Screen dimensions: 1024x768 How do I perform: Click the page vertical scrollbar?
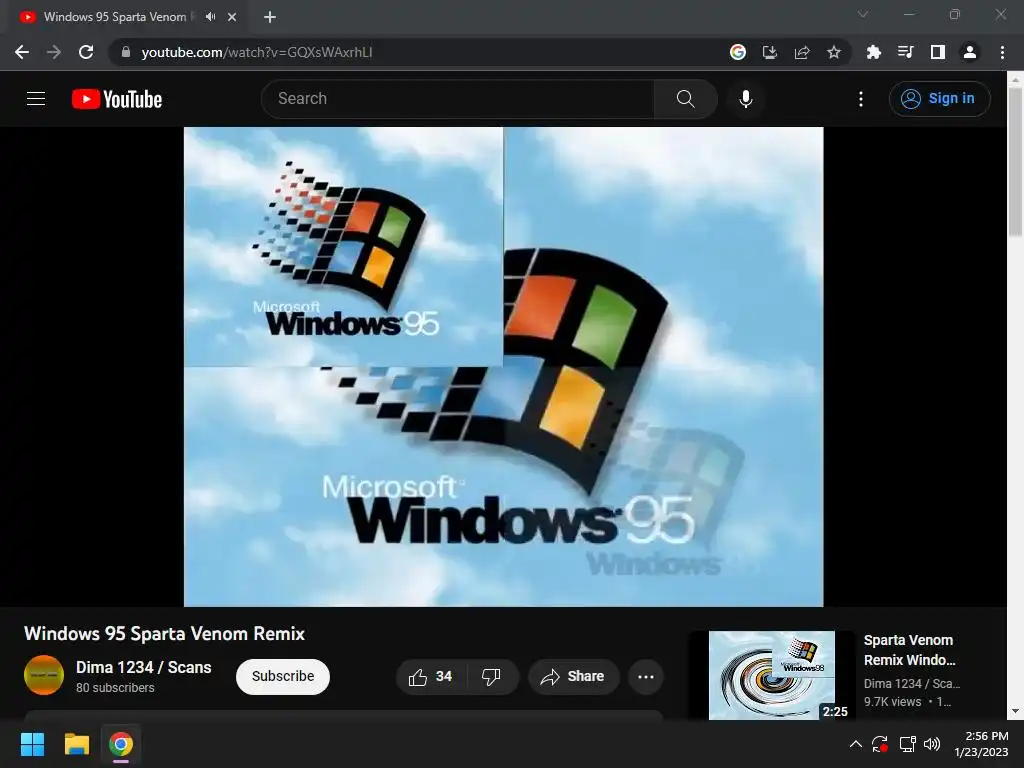click(x=1015, y=163)
